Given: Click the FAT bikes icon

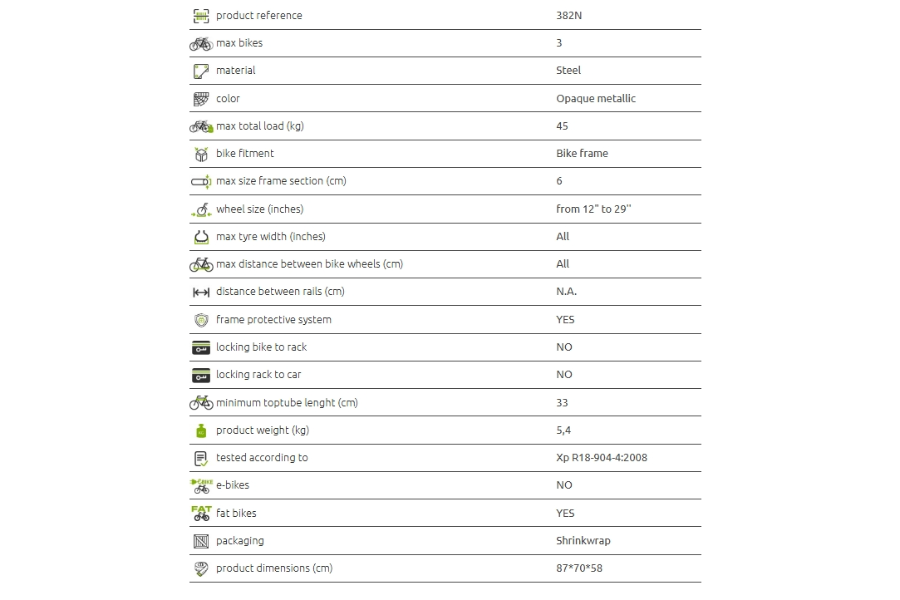Looking at the screenshot, I should point(201,513).
